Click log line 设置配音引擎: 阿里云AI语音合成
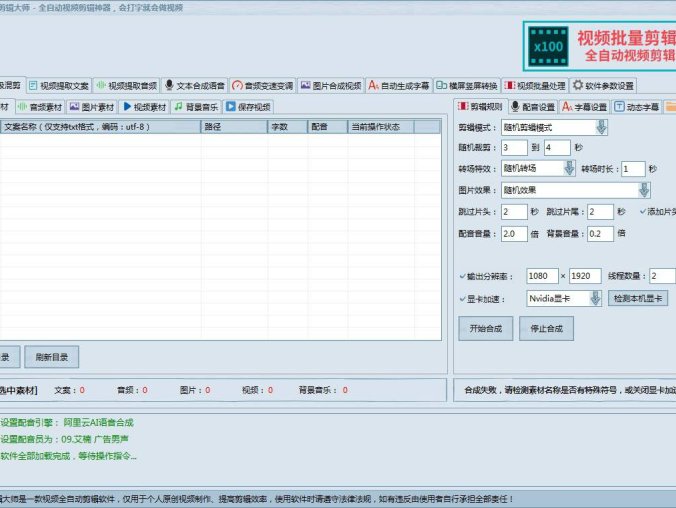This screenshot has height=508, width=676. (x=67, y=423)
